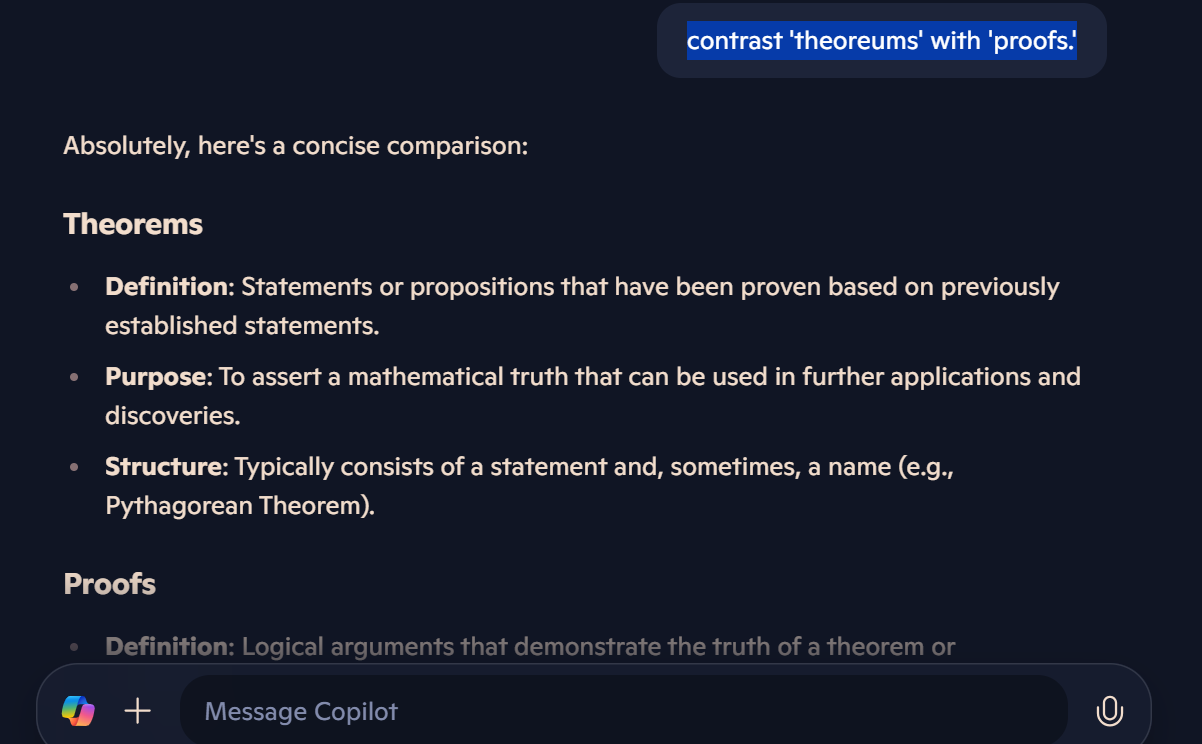Focus the Message Copilot input field
The height and width of the screenshot is (744, 1202).
(x=620, y=711)
